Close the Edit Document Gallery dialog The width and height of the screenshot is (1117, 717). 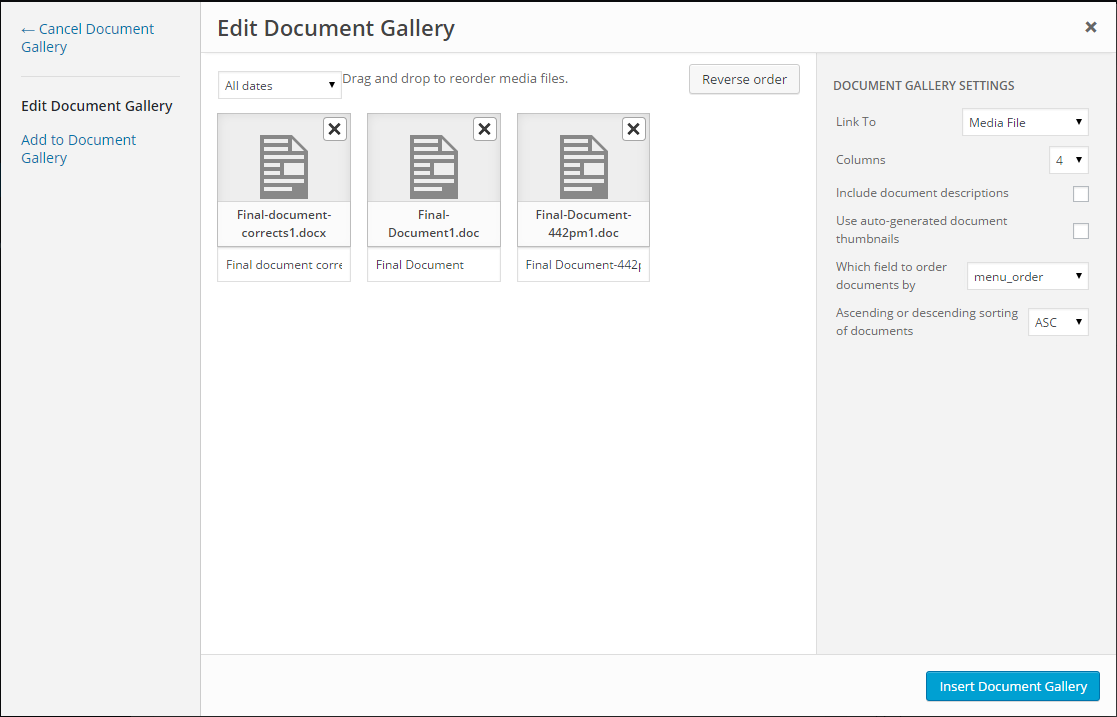point(1091,28)
